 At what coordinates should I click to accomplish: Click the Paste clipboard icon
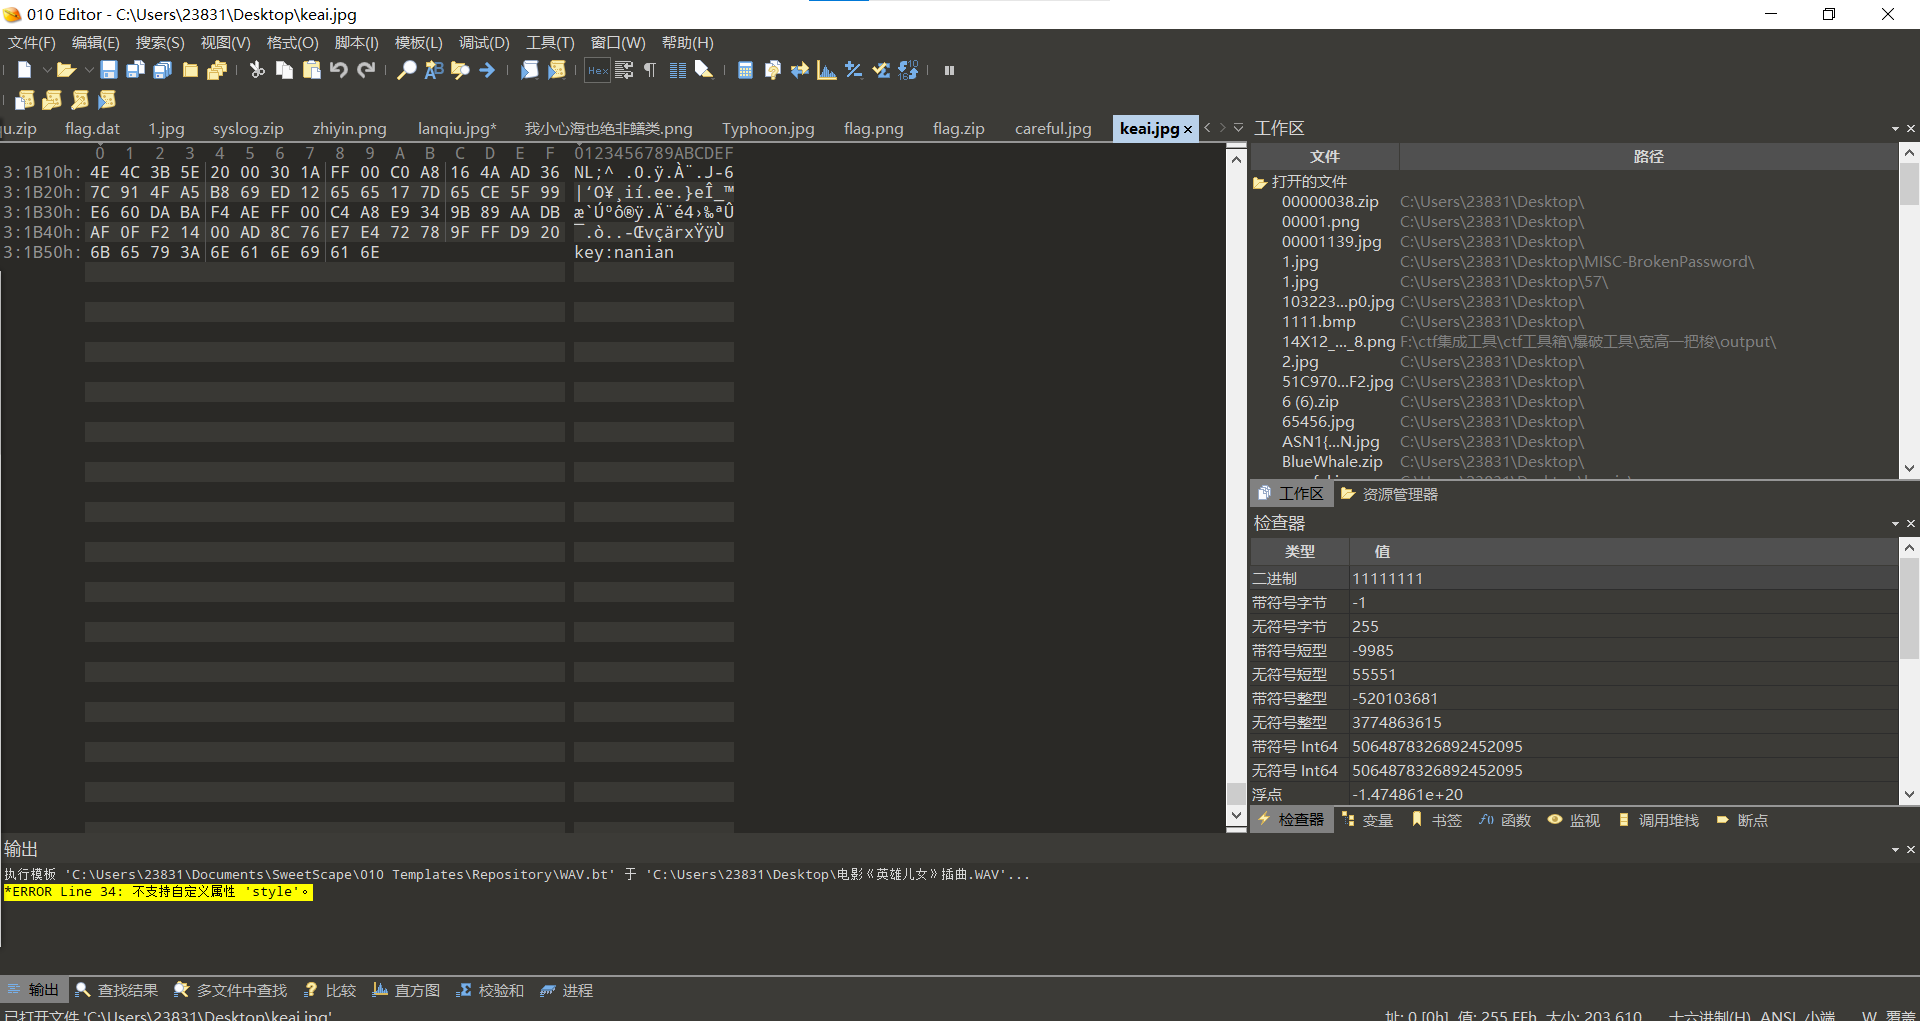[312, 70]
